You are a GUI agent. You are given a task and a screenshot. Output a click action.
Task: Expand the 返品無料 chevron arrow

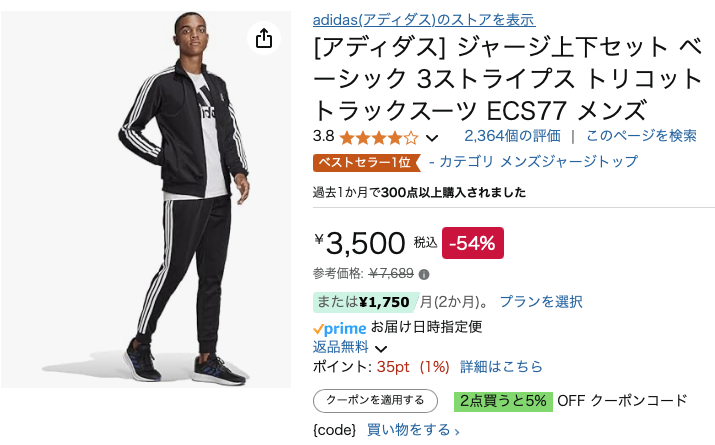[380, 349]
